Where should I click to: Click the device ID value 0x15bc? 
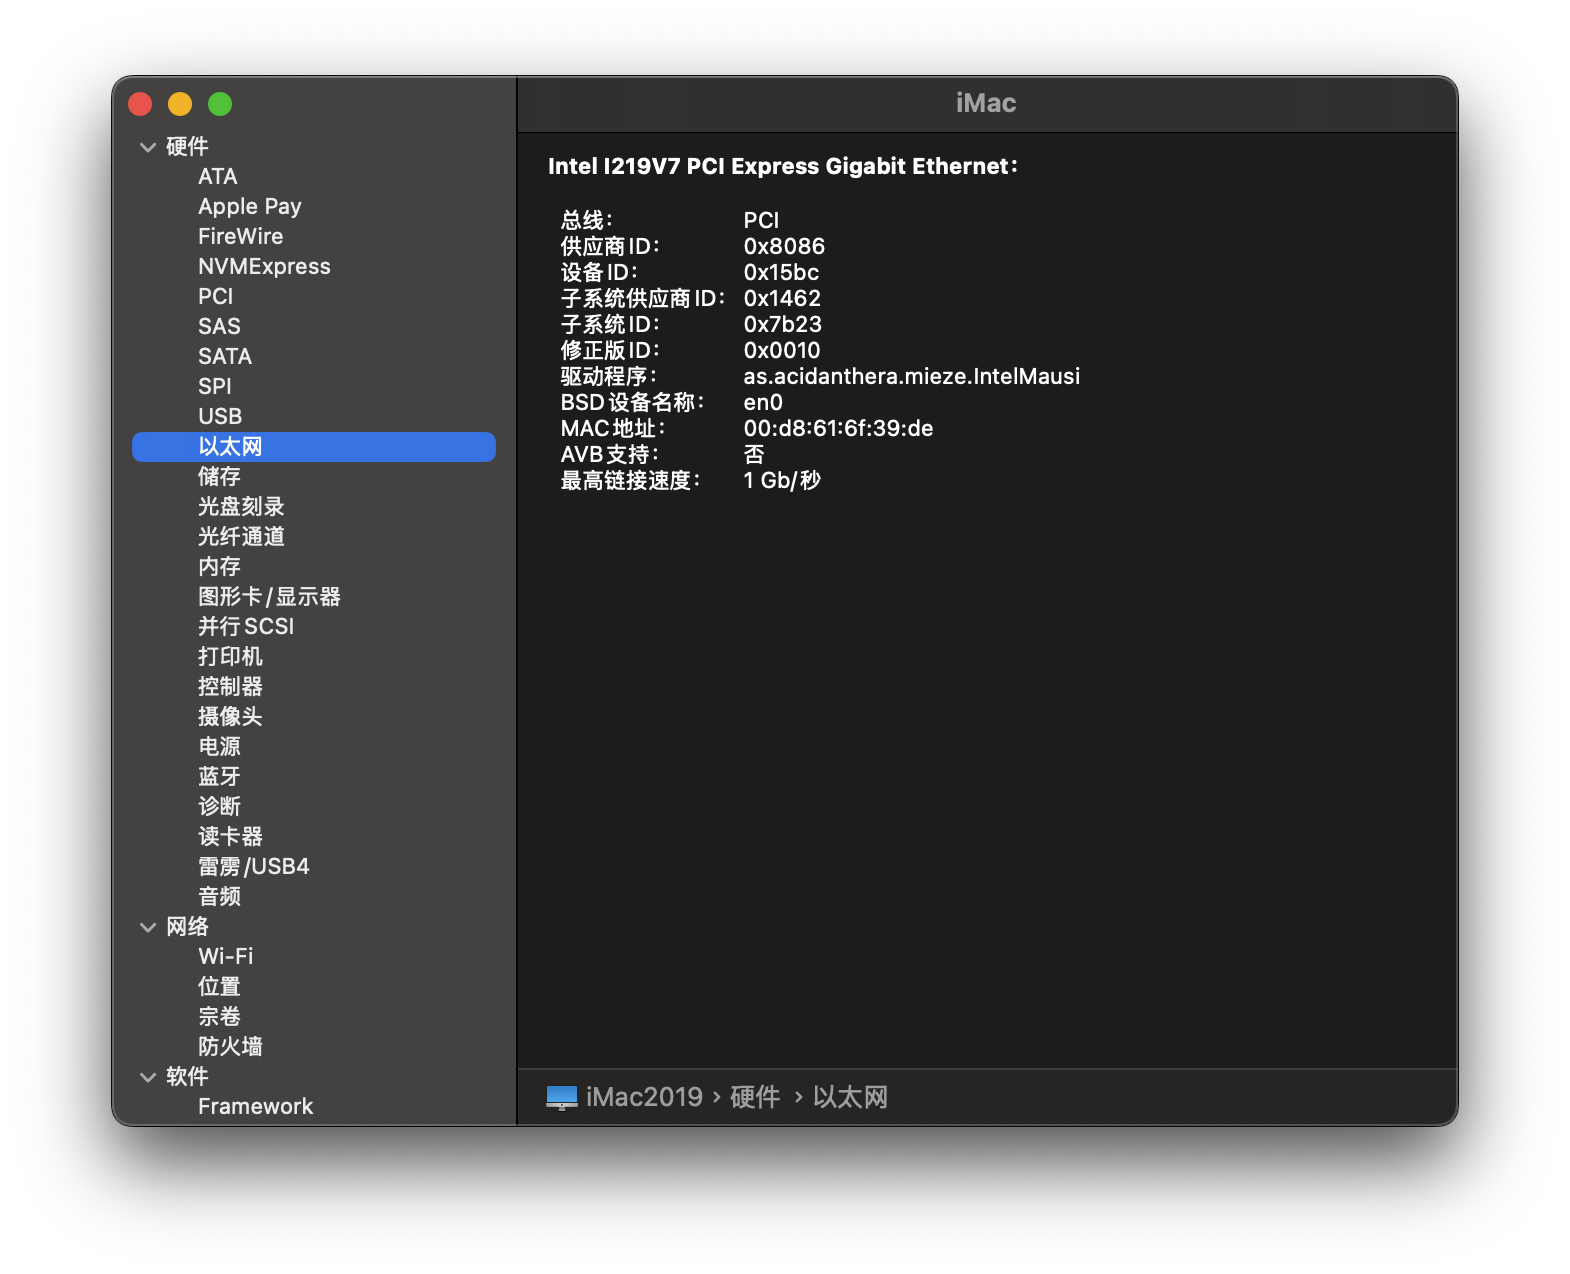781,272
